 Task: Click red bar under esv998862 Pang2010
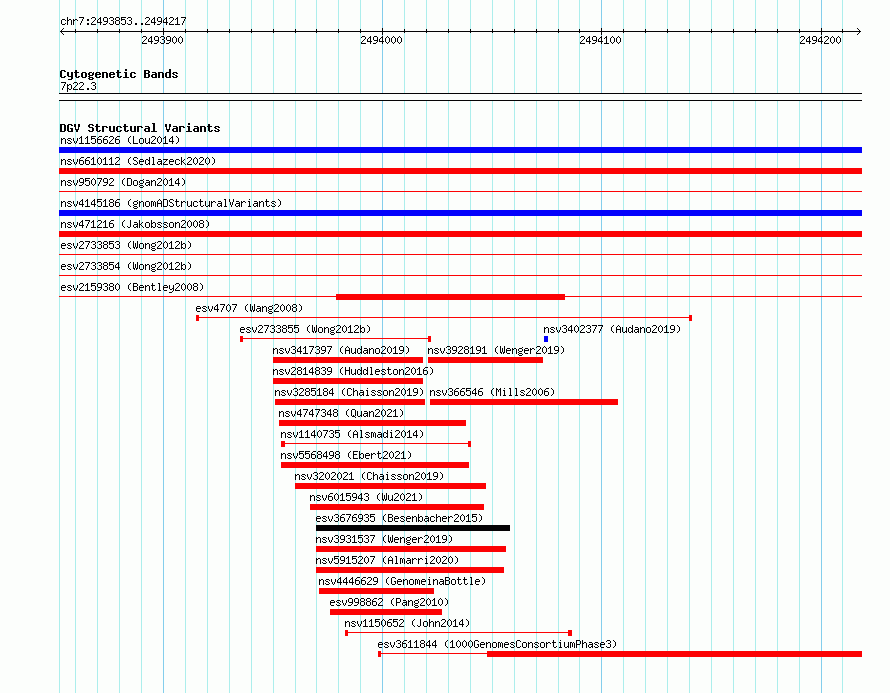pos(386,612)
